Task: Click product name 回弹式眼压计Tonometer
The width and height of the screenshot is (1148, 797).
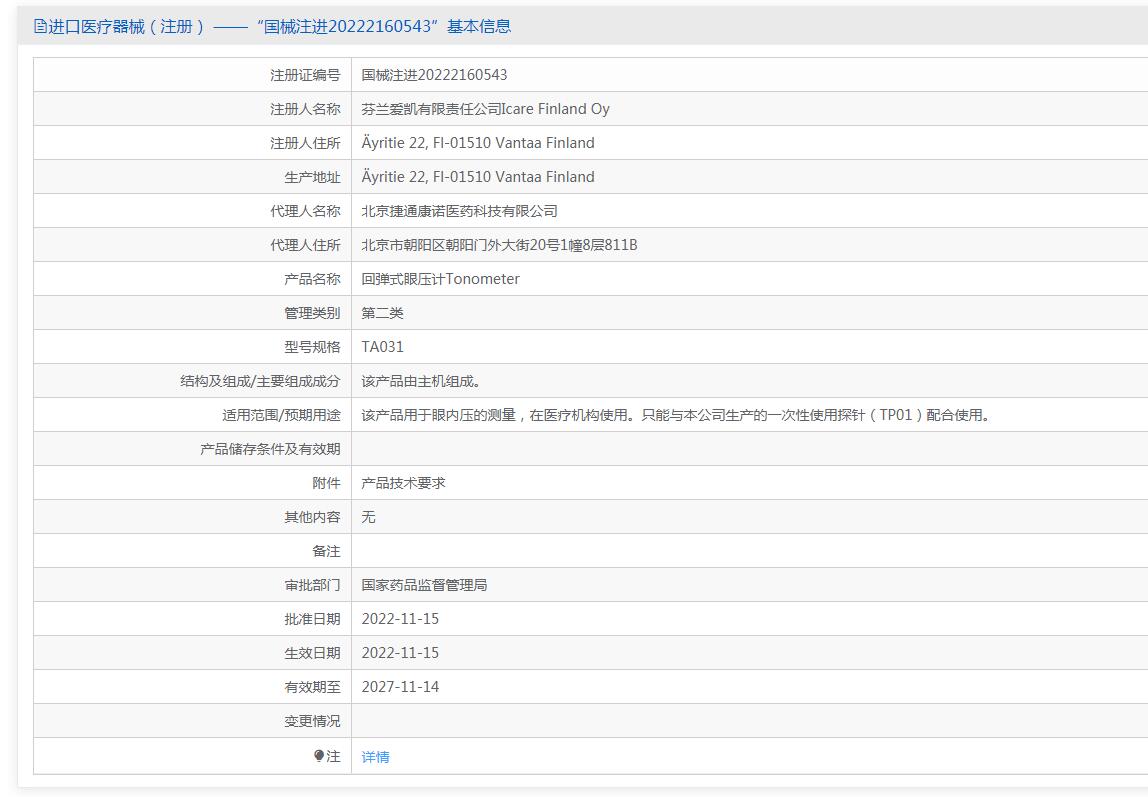Action: [441, 279]
